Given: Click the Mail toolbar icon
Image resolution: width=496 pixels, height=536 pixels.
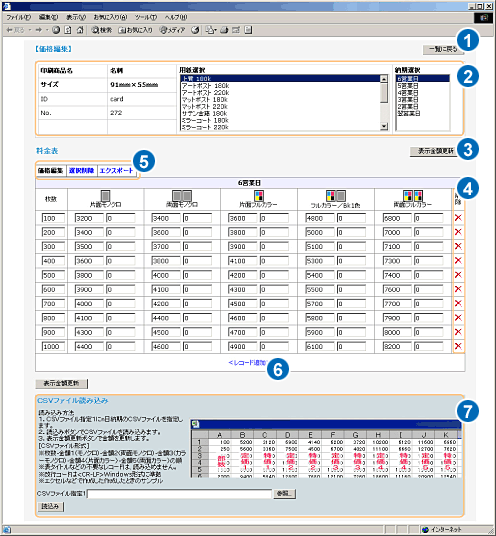Looking at the screenshot, I should (209, 30).
